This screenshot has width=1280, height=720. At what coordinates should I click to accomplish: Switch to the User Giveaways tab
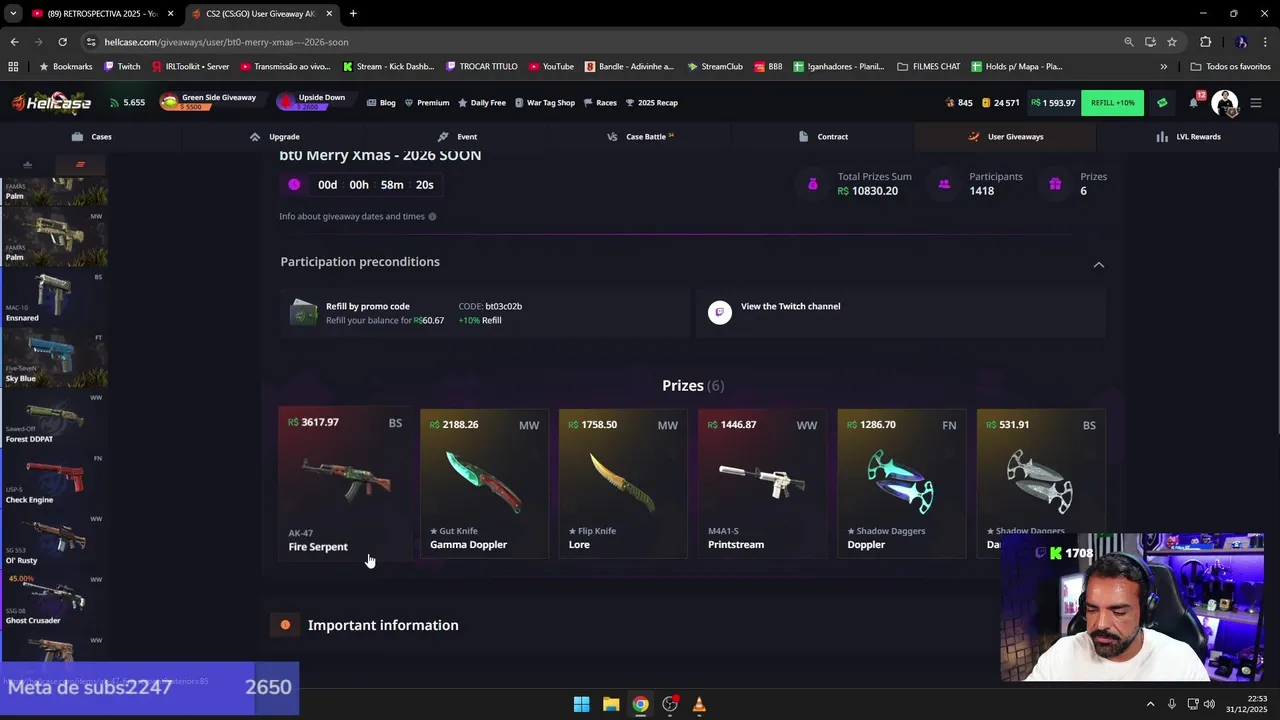[x=1005, y=137]
